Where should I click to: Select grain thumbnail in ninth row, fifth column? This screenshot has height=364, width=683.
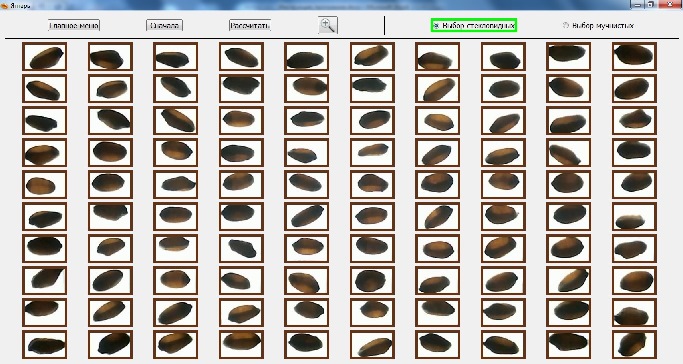point(306,312)
